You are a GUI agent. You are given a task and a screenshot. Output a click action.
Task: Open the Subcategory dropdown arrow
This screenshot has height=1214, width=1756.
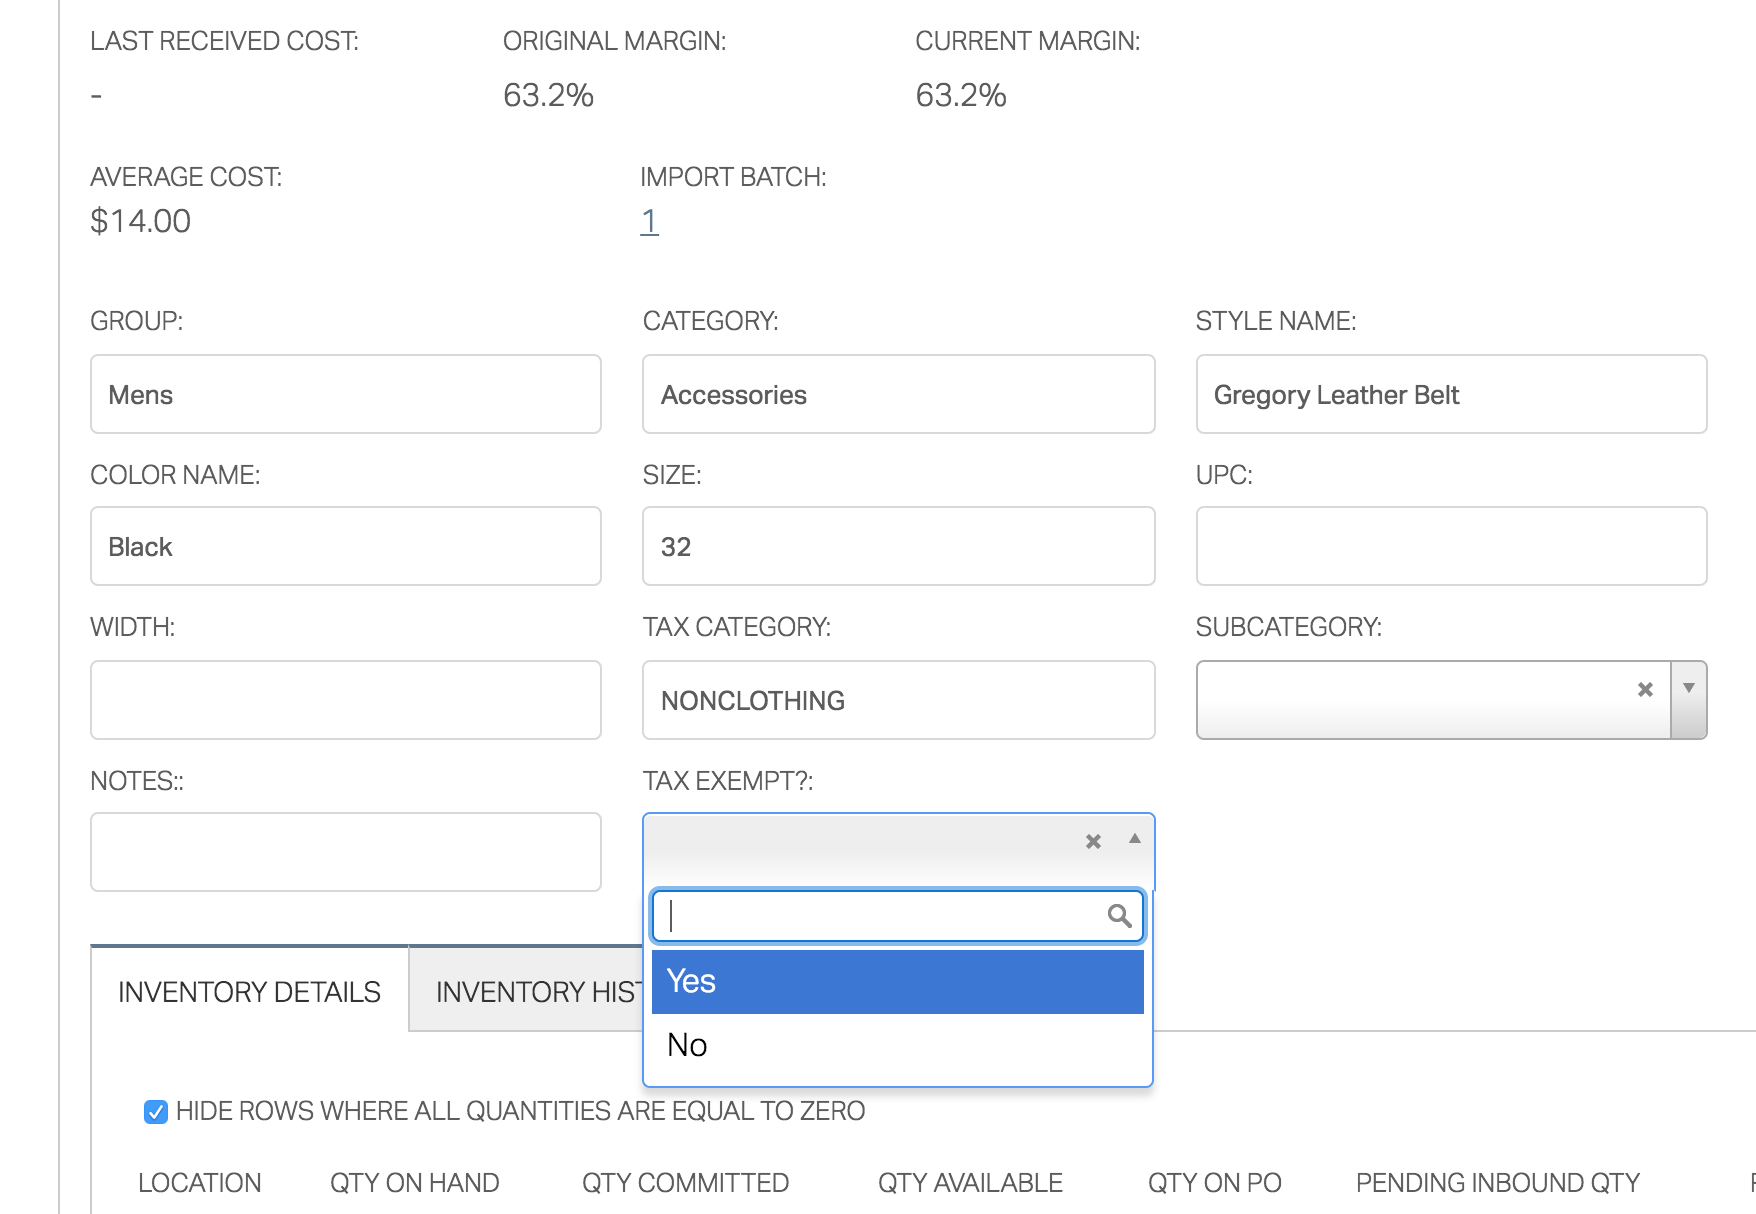(1688, 688)
